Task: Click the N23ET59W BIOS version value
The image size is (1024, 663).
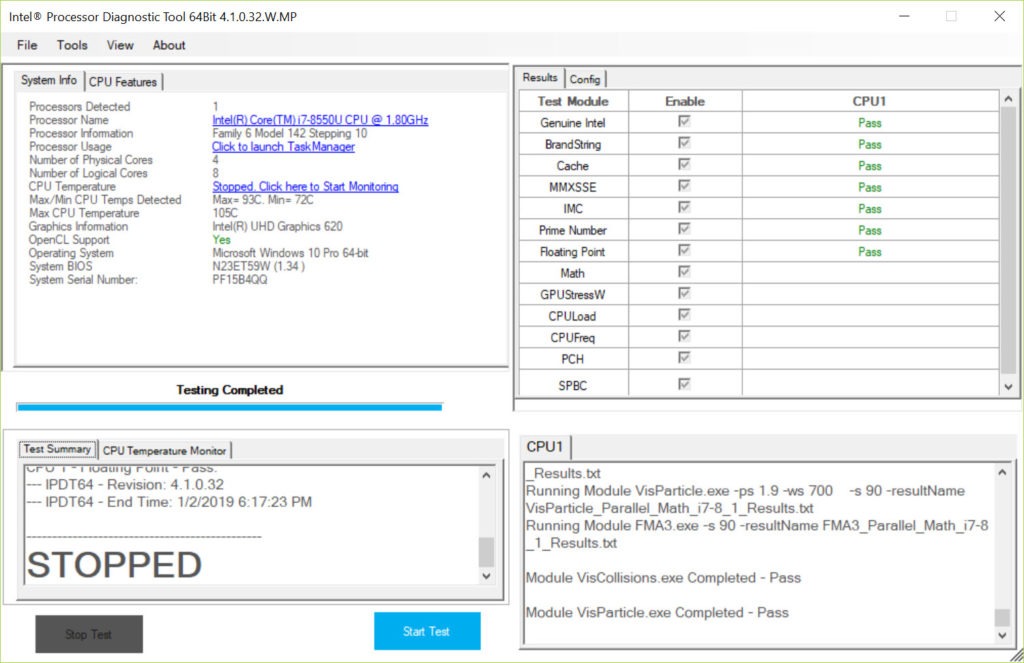Action: tap(259, 267)
